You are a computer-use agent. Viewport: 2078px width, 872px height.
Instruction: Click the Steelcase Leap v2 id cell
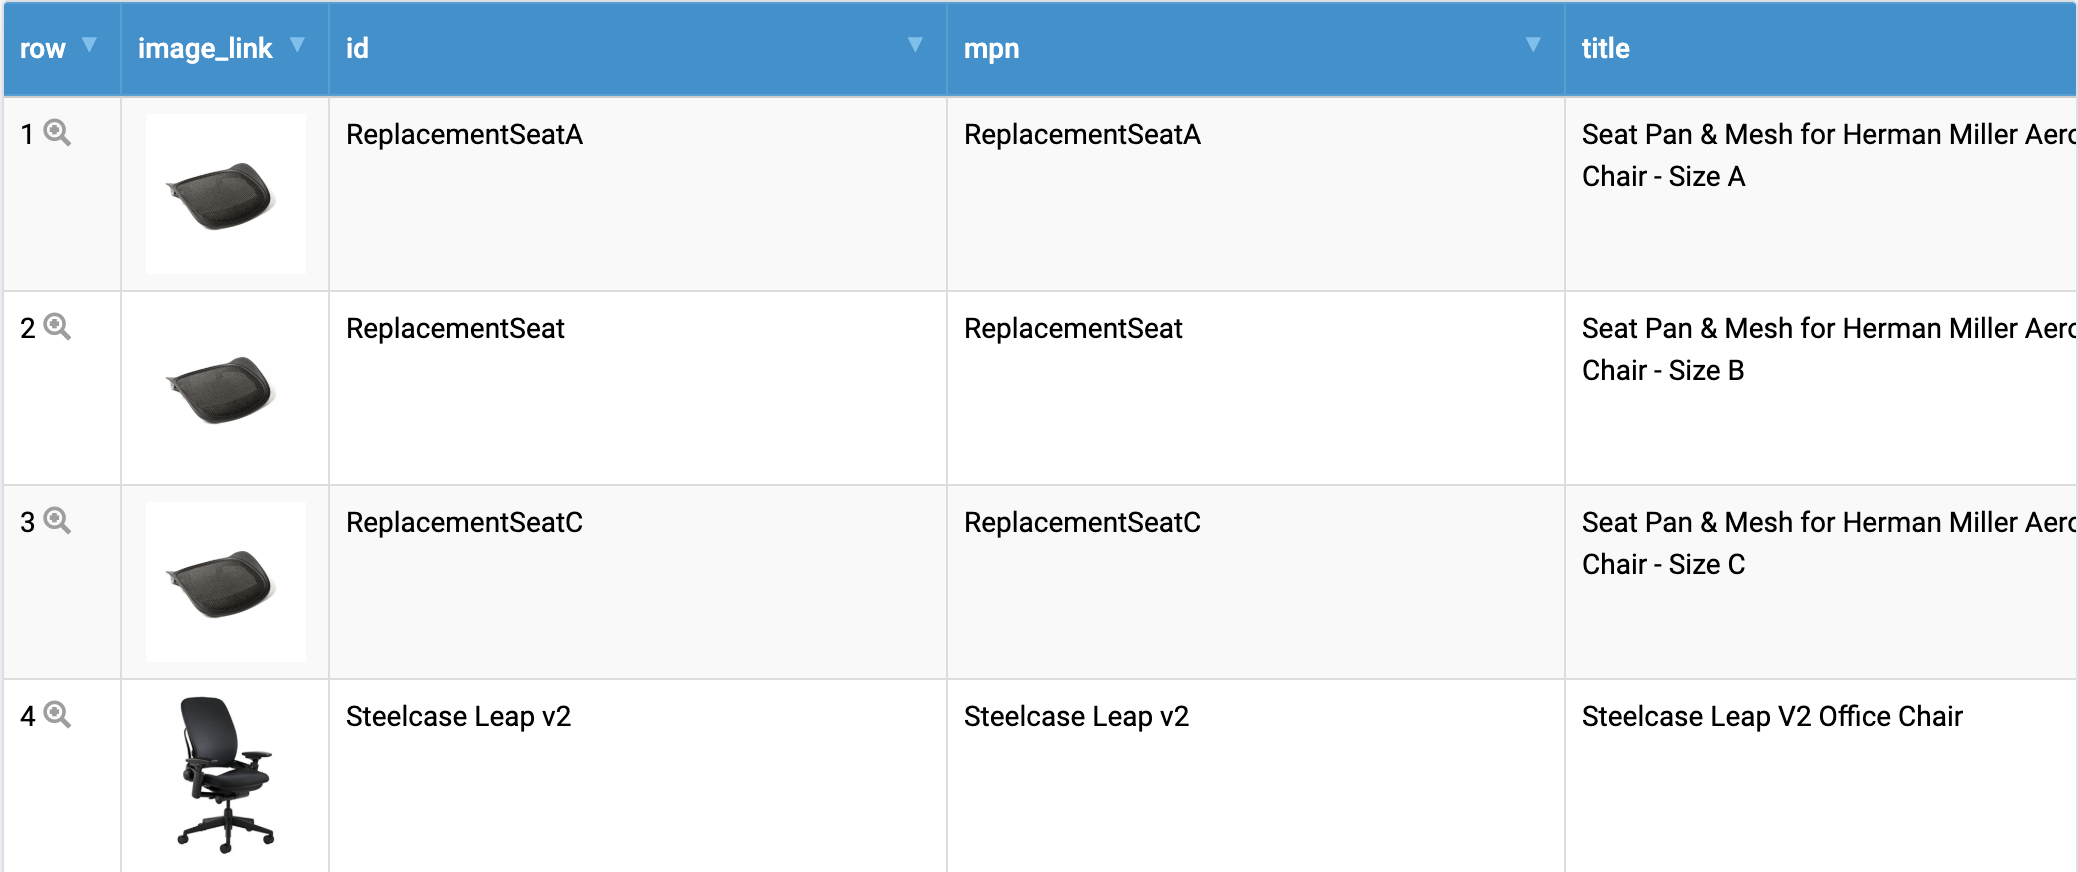tap(458, 717)
